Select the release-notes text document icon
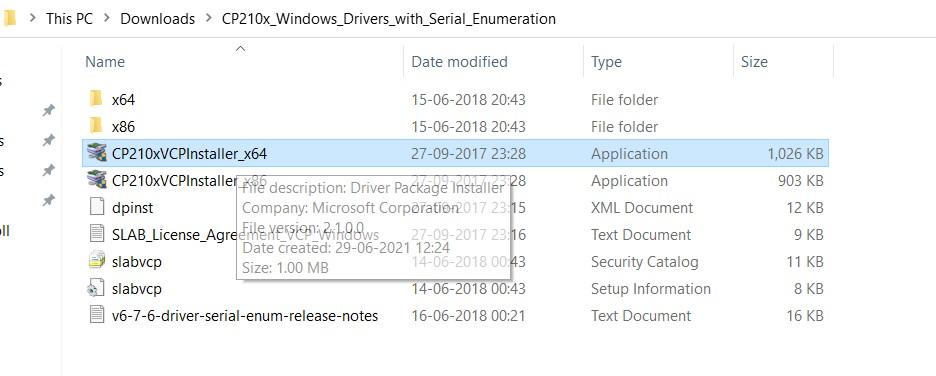The height and width of the screenshot is (376, 936). click(97, 315)
